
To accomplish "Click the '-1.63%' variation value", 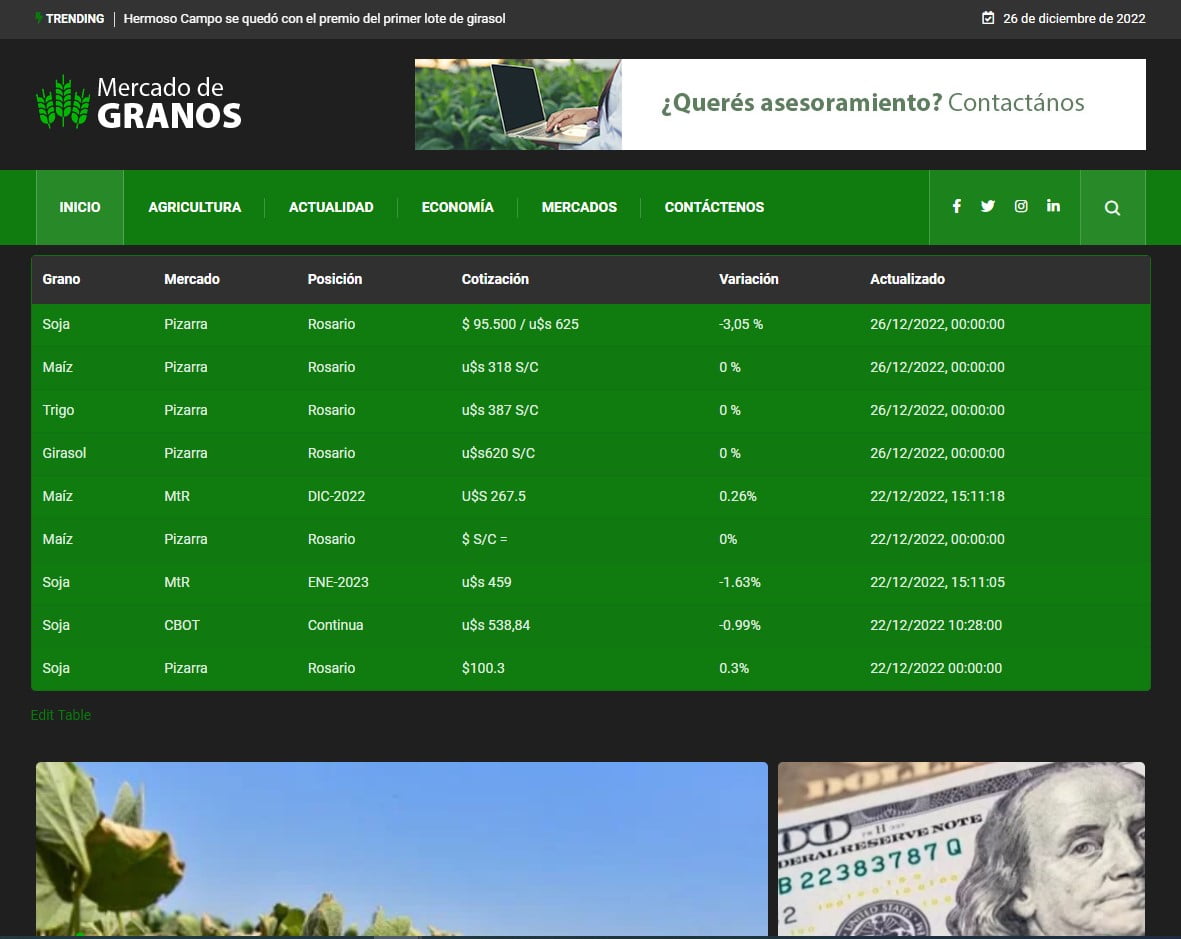I will (x=740, y=582).
